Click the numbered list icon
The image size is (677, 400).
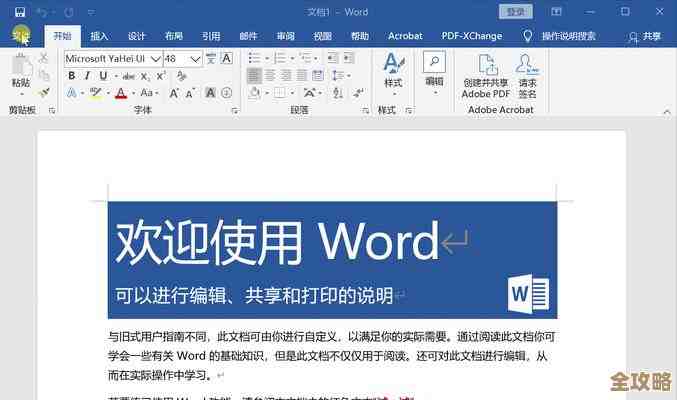click(282, 58)
